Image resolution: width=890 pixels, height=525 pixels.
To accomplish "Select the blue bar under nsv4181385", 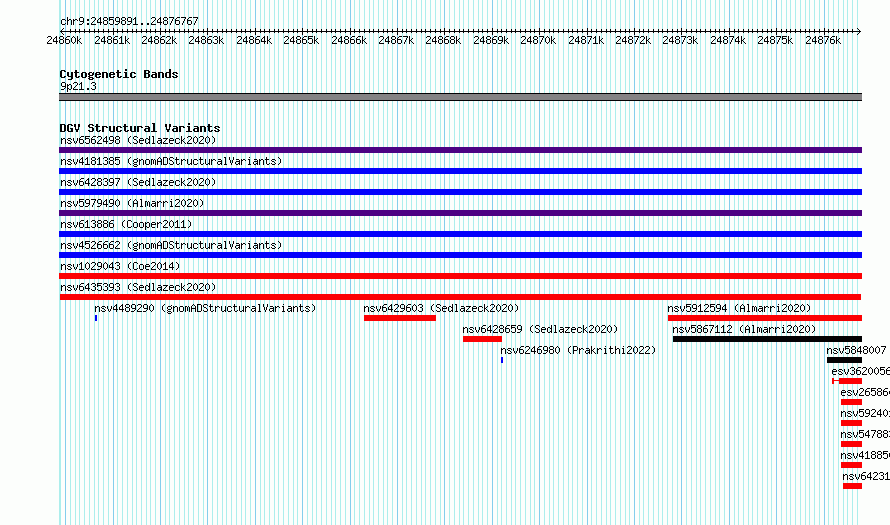I will [460, 171].
